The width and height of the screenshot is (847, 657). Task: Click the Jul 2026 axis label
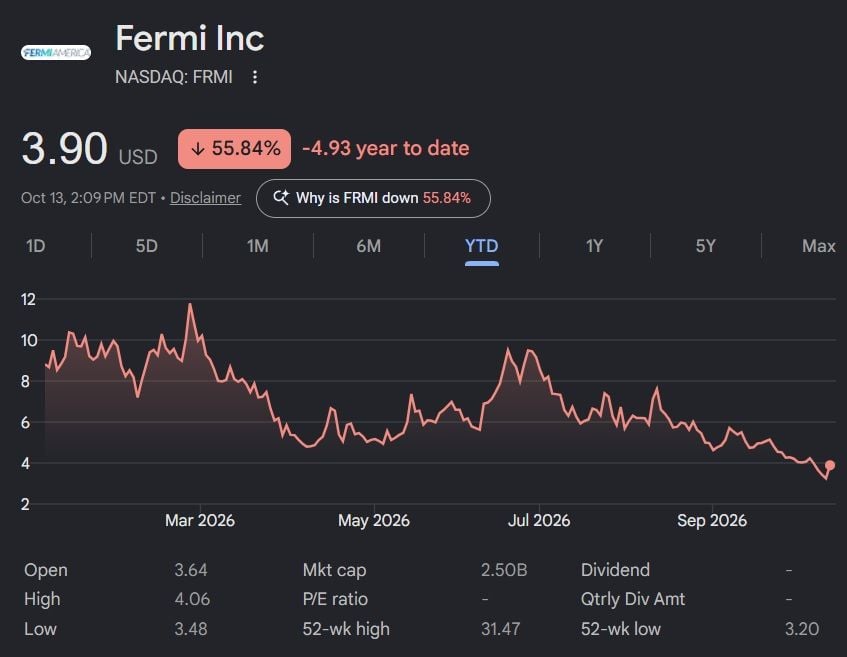point(539,520)
